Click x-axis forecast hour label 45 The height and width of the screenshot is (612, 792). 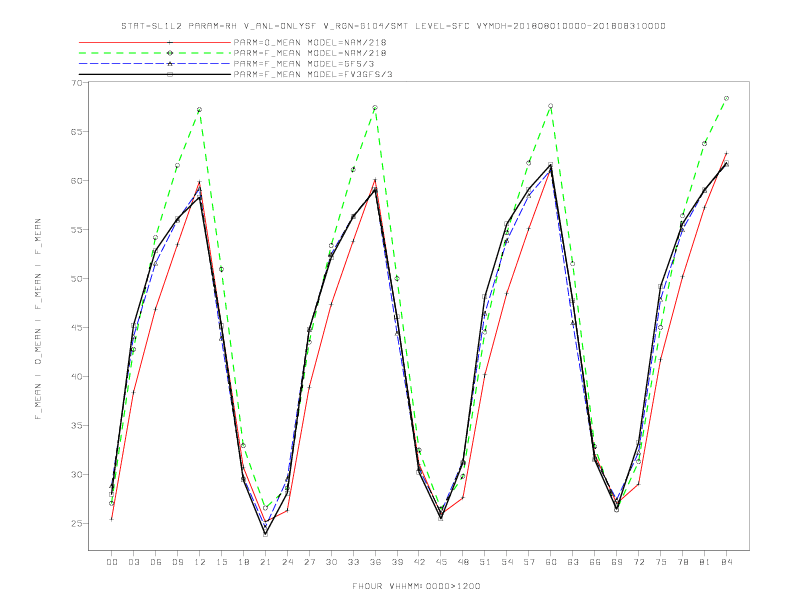[x=441, y=562]
